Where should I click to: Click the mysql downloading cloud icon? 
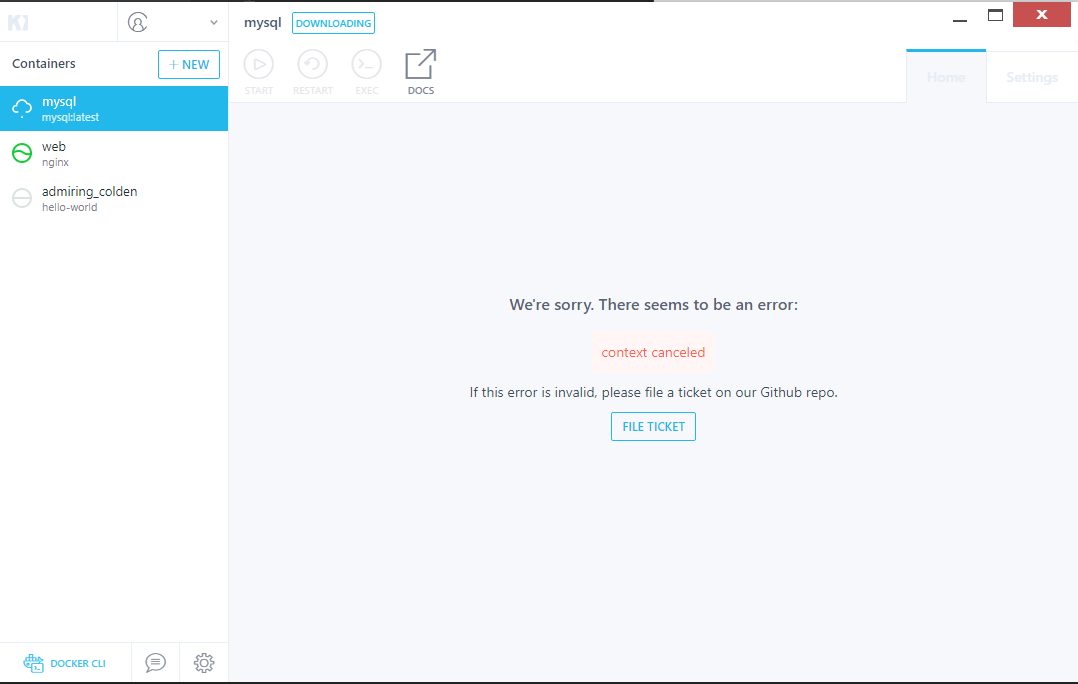click(22, 108)
